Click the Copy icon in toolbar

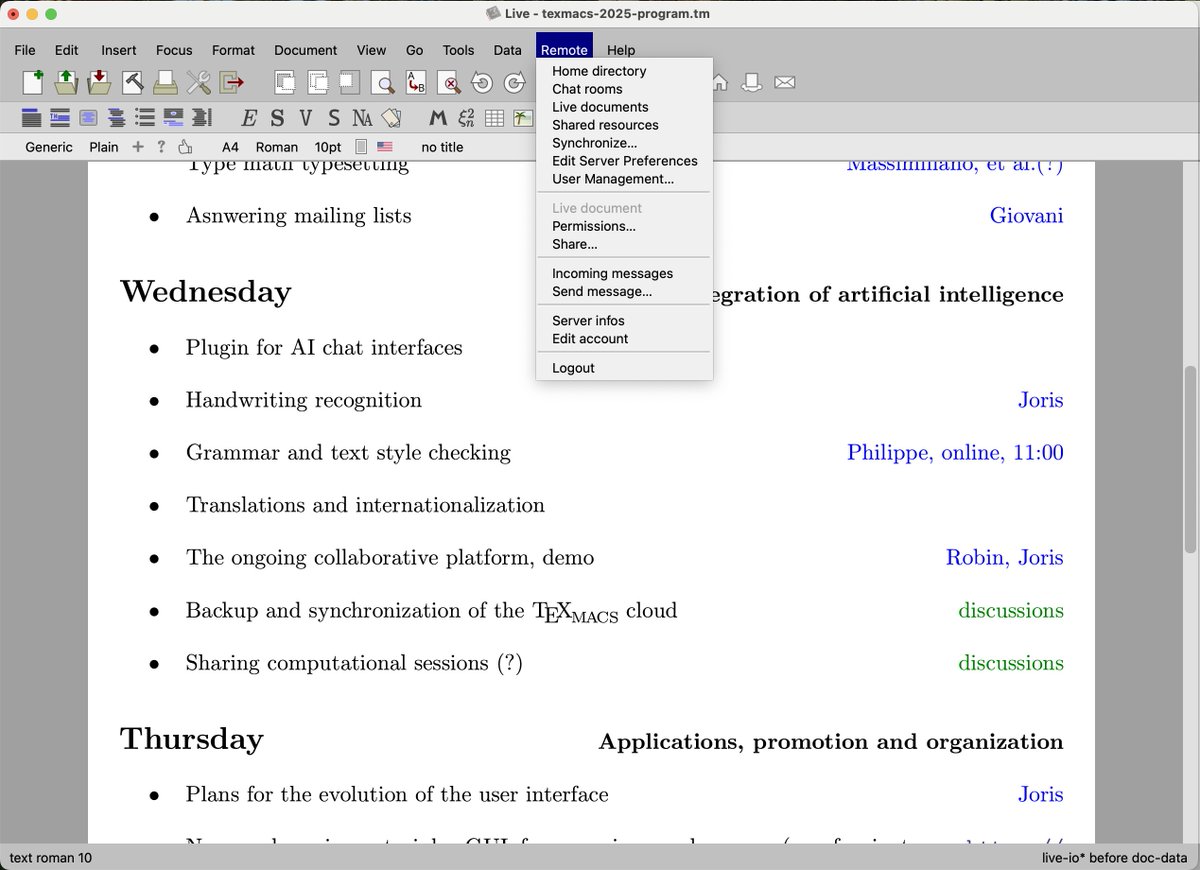pos(317,82)
